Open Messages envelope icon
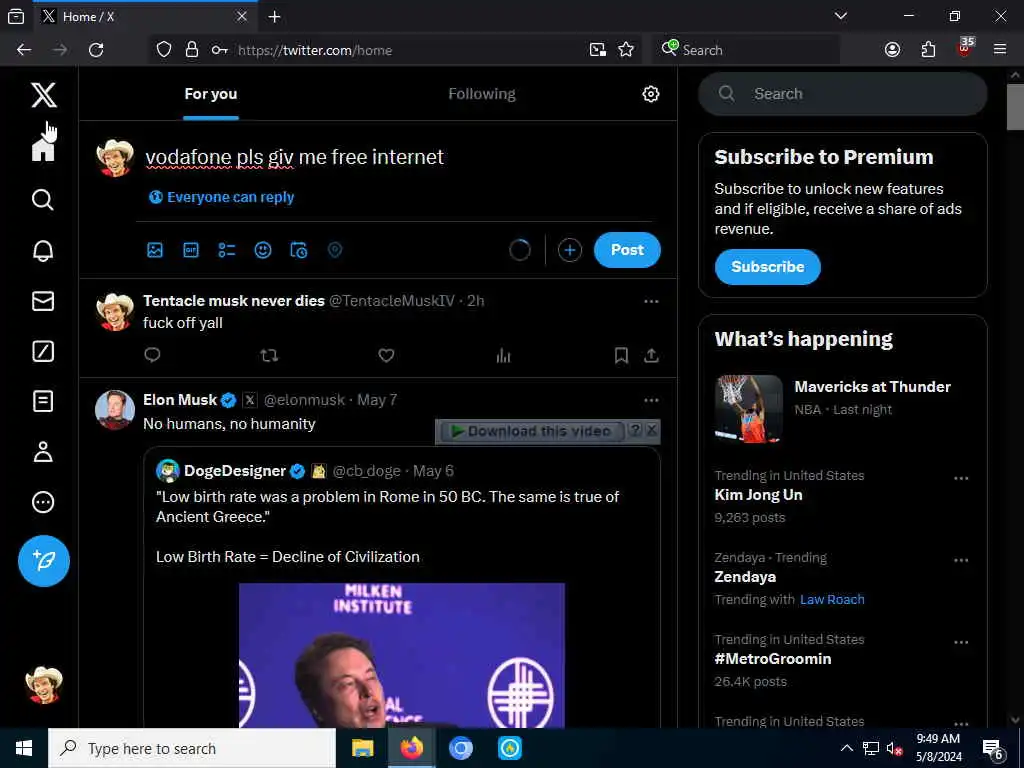Screen dimensions: 1024x768 pos(43,301)
